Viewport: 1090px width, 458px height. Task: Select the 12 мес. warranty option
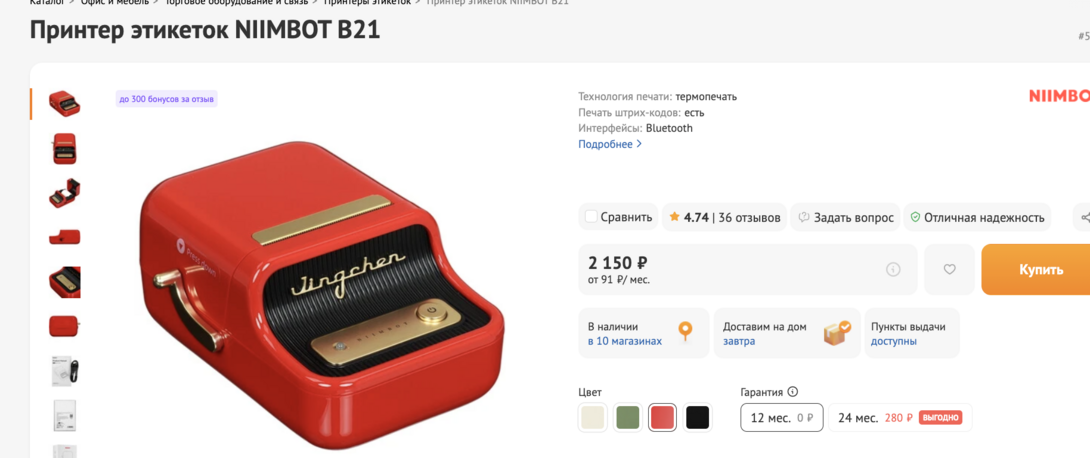(781, 418)
